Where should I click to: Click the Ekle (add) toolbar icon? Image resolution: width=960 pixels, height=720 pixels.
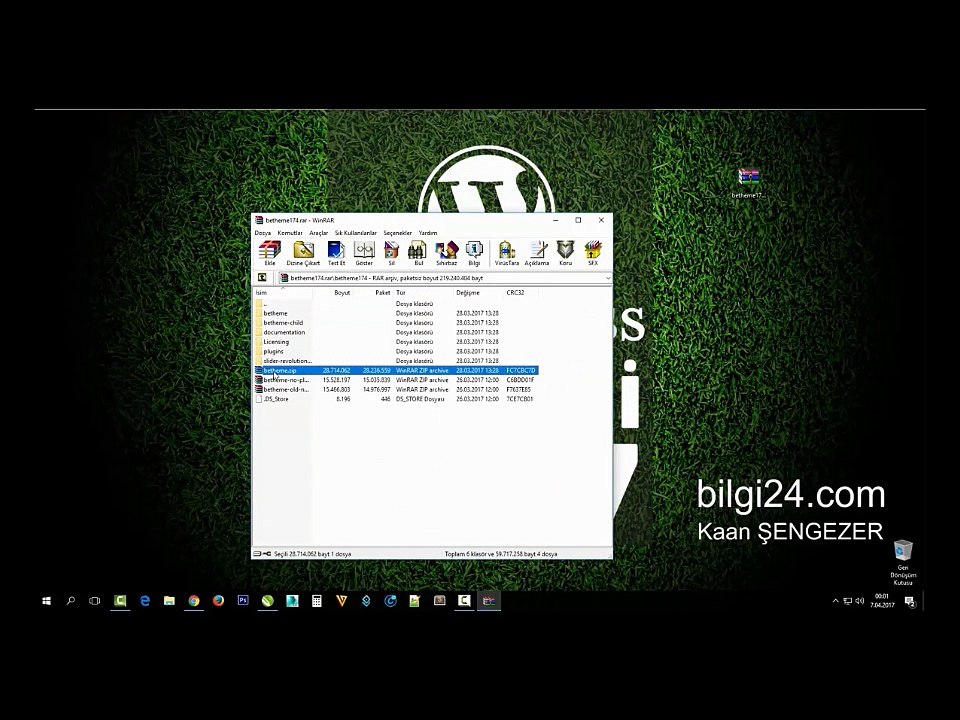[269, 253]
